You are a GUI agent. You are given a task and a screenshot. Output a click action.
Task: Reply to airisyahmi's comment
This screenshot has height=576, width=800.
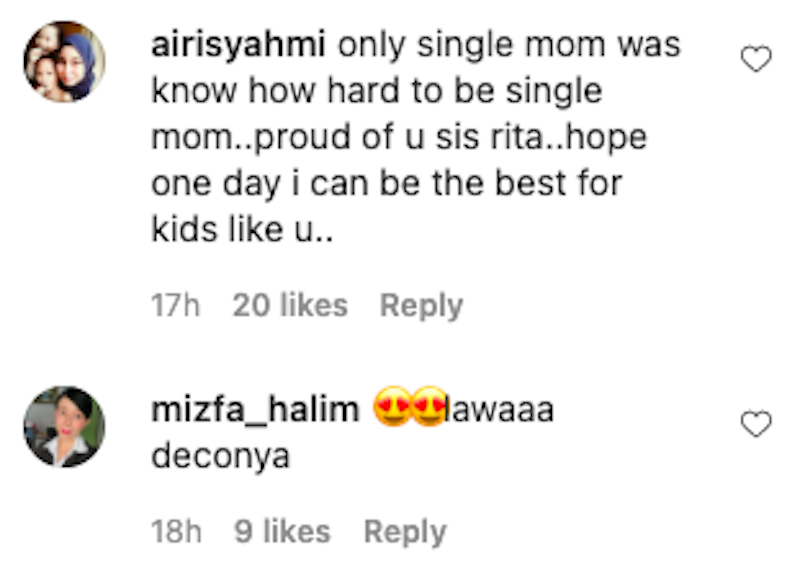click(421, 305)
